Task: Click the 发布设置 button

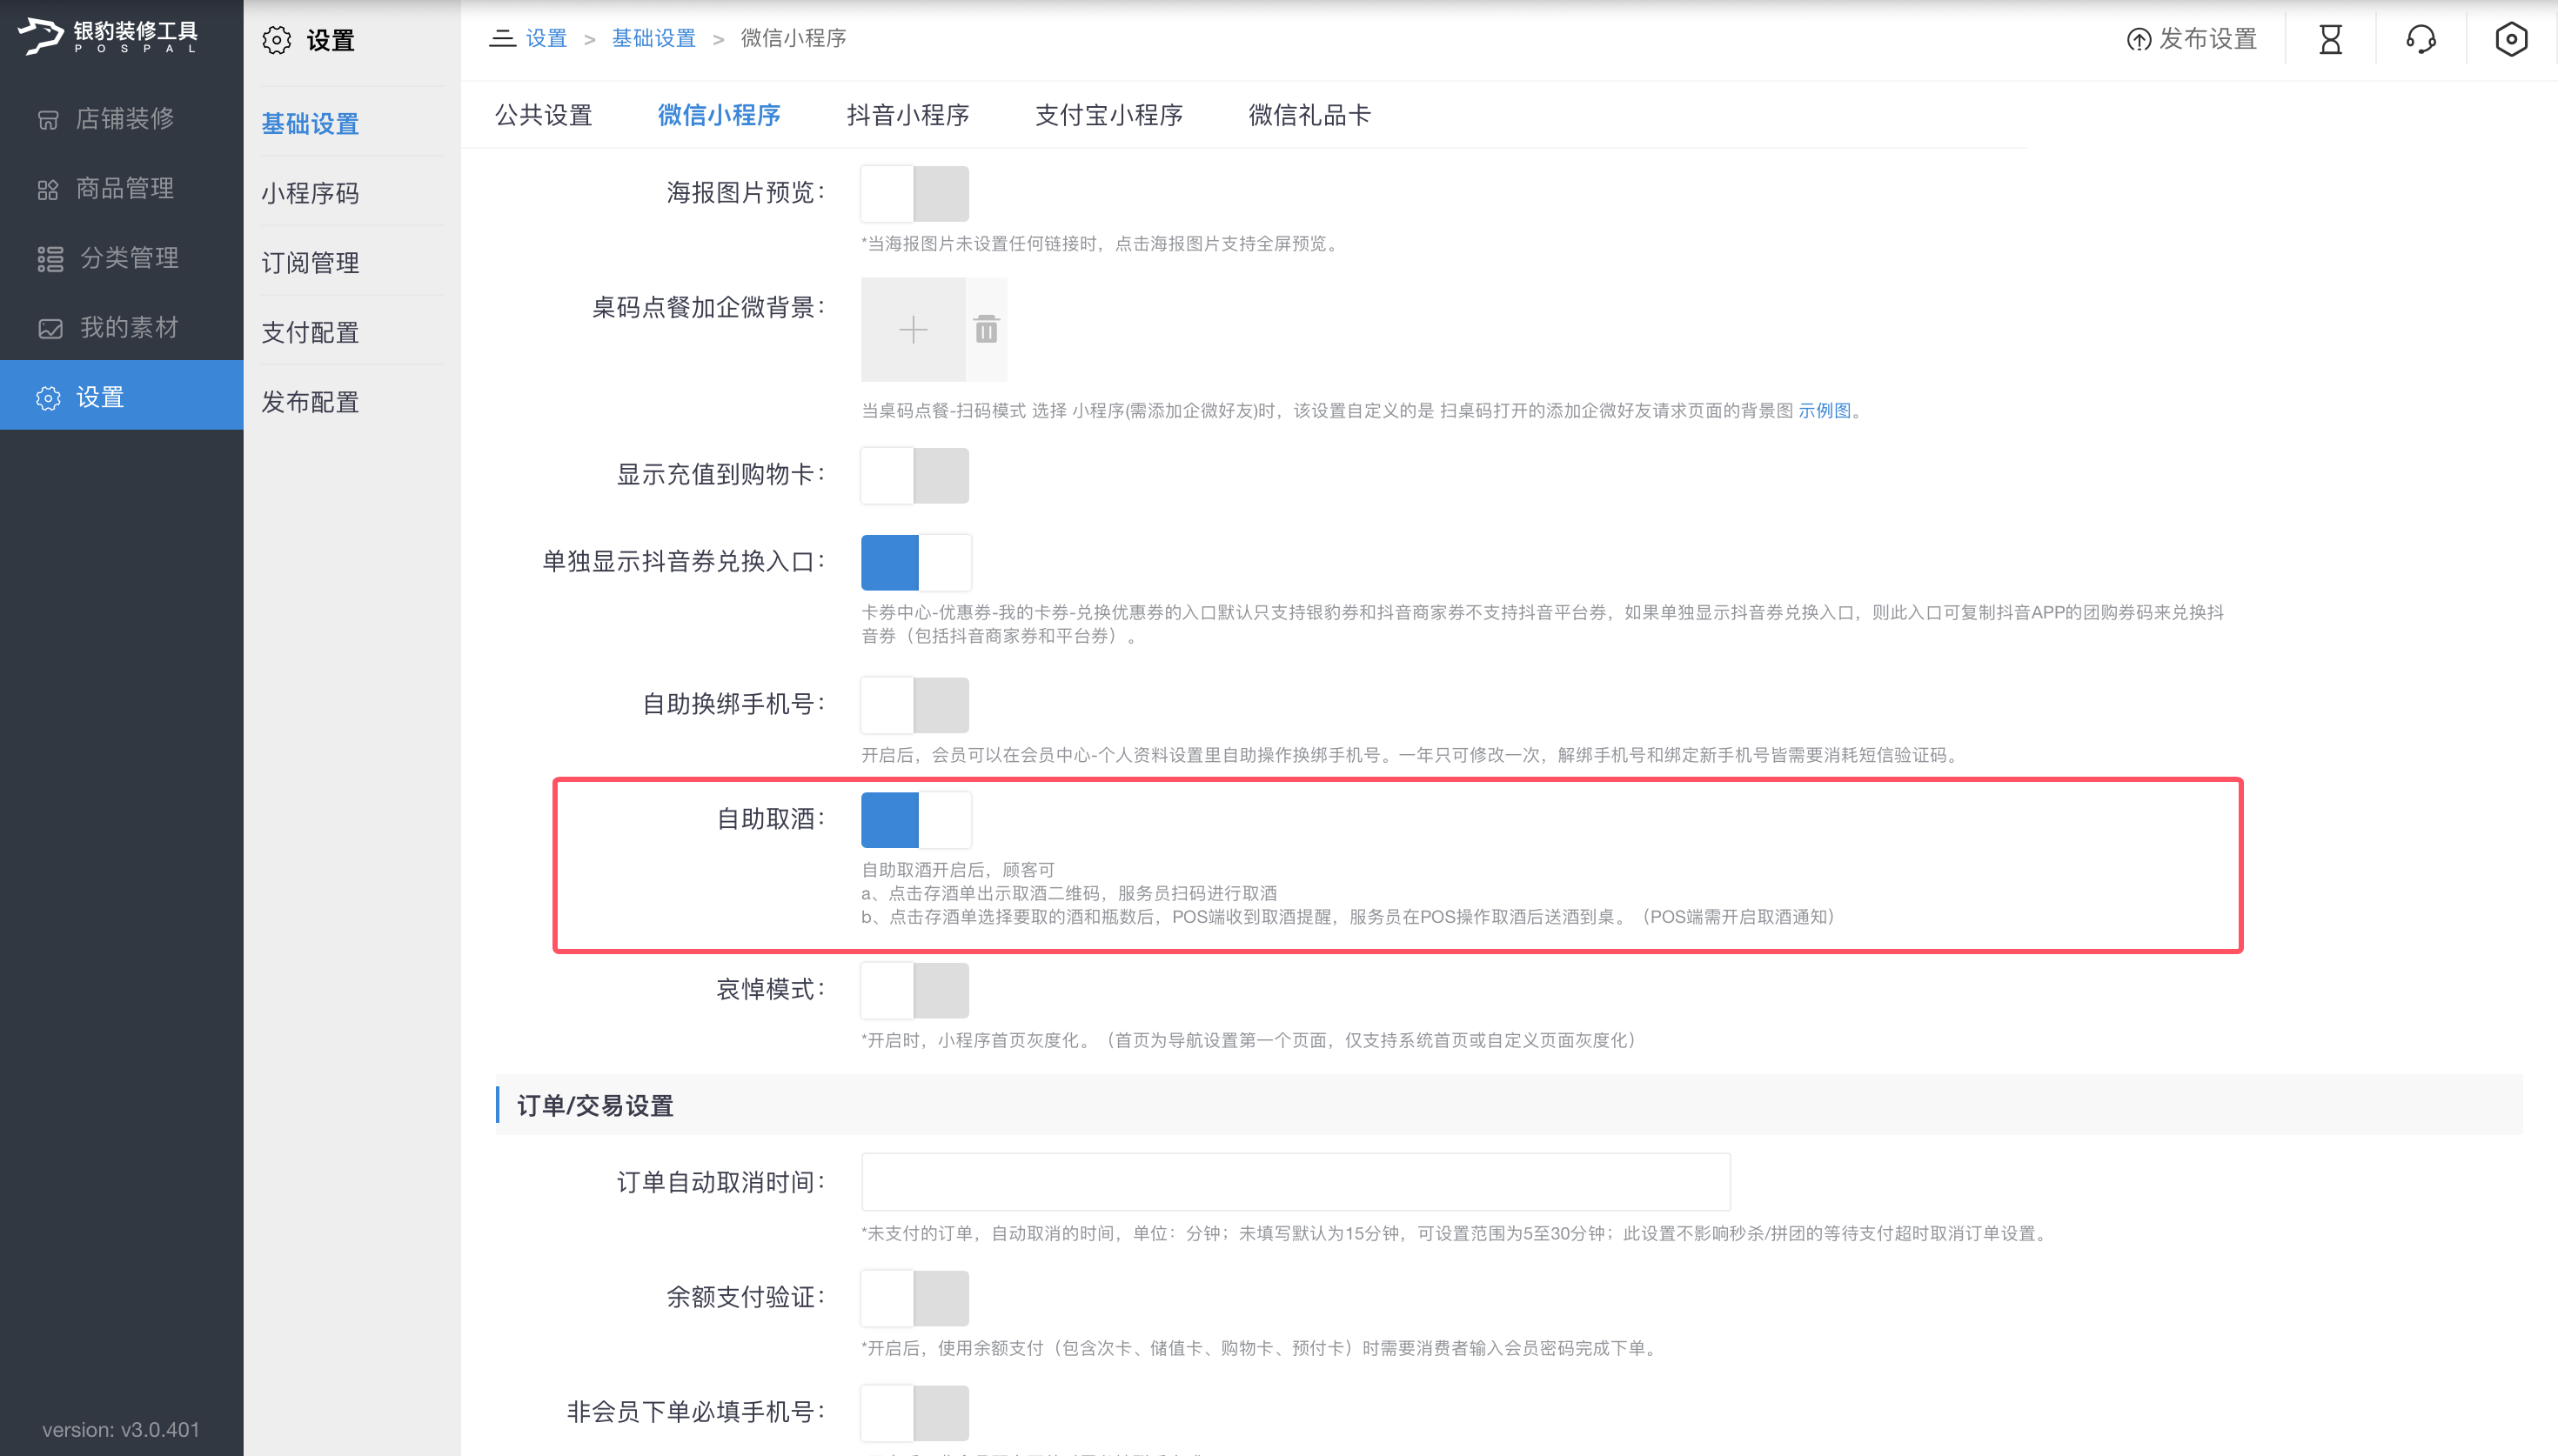Action: [x=2192, y=40]
